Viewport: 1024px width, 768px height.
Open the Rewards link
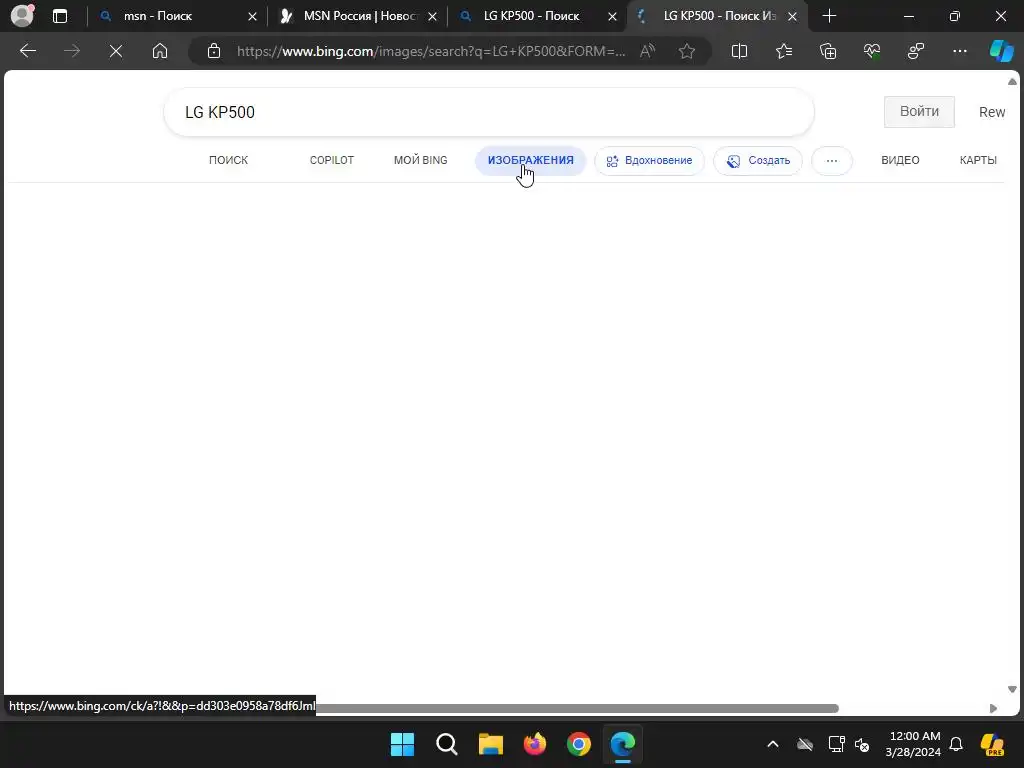click(x=992, y=112)
